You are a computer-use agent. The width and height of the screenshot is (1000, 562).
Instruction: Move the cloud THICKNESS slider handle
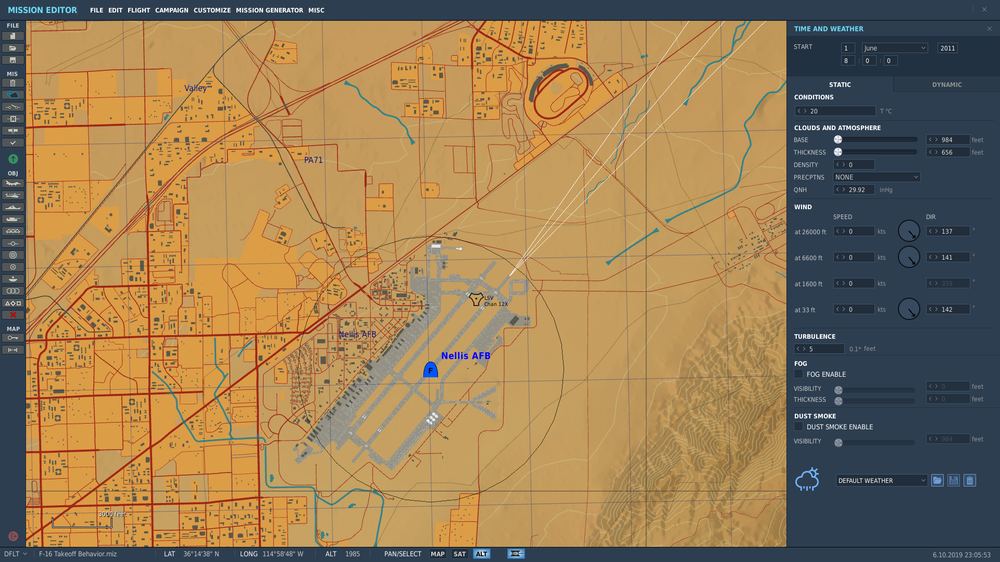838,152
